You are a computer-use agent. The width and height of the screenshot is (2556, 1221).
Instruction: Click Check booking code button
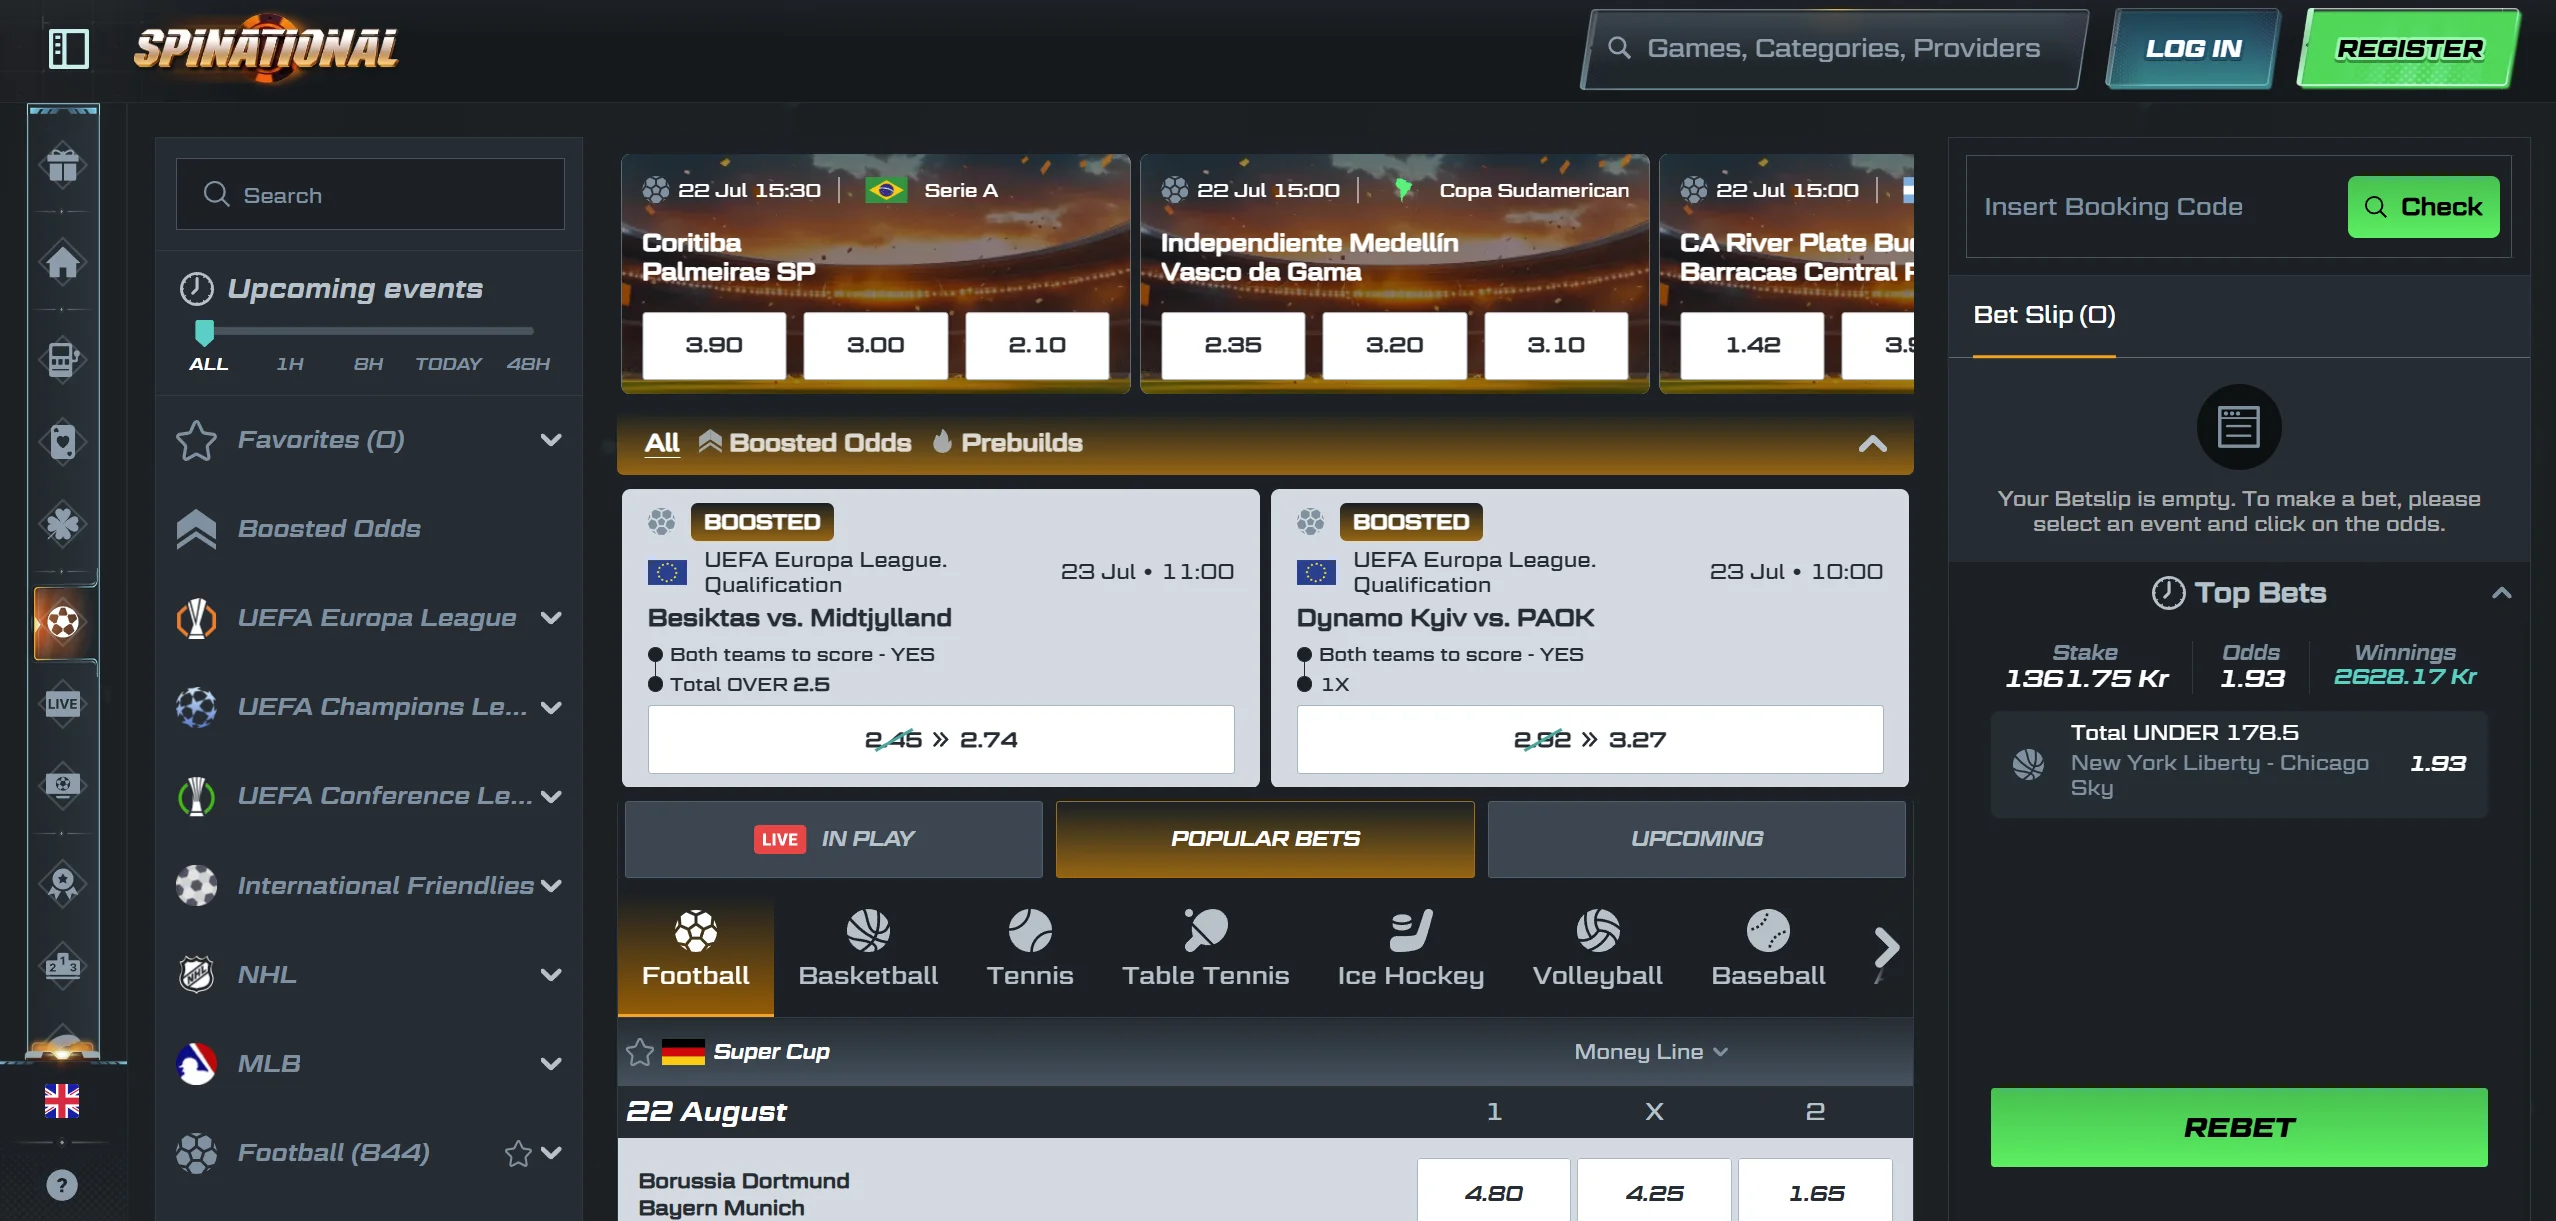pos(2423,207)
